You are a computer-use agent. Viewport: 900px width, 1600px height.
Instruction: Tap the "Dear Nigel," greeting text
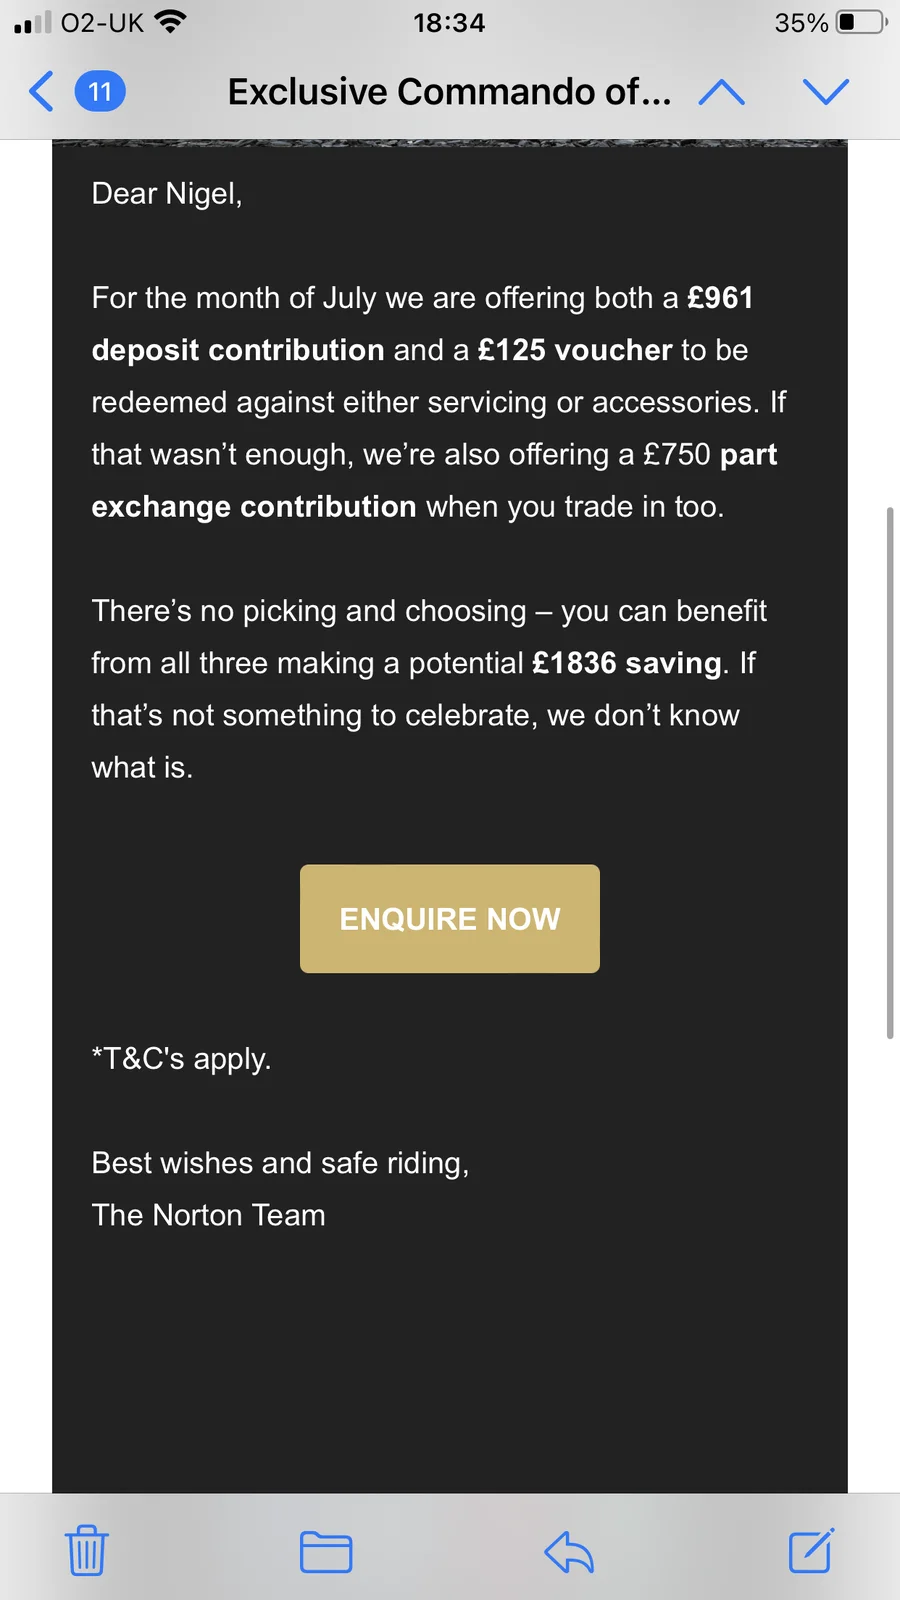click(167, 193)
